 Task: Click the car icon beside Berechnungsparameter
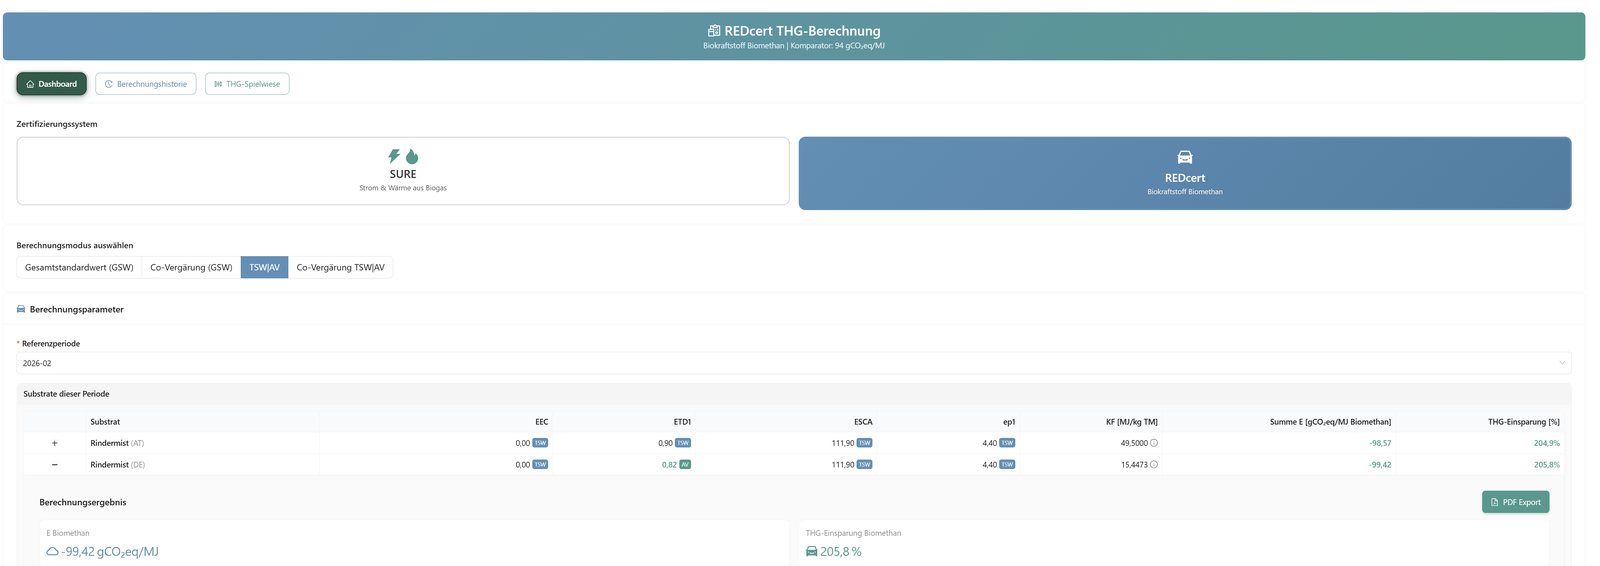(21, 309)
